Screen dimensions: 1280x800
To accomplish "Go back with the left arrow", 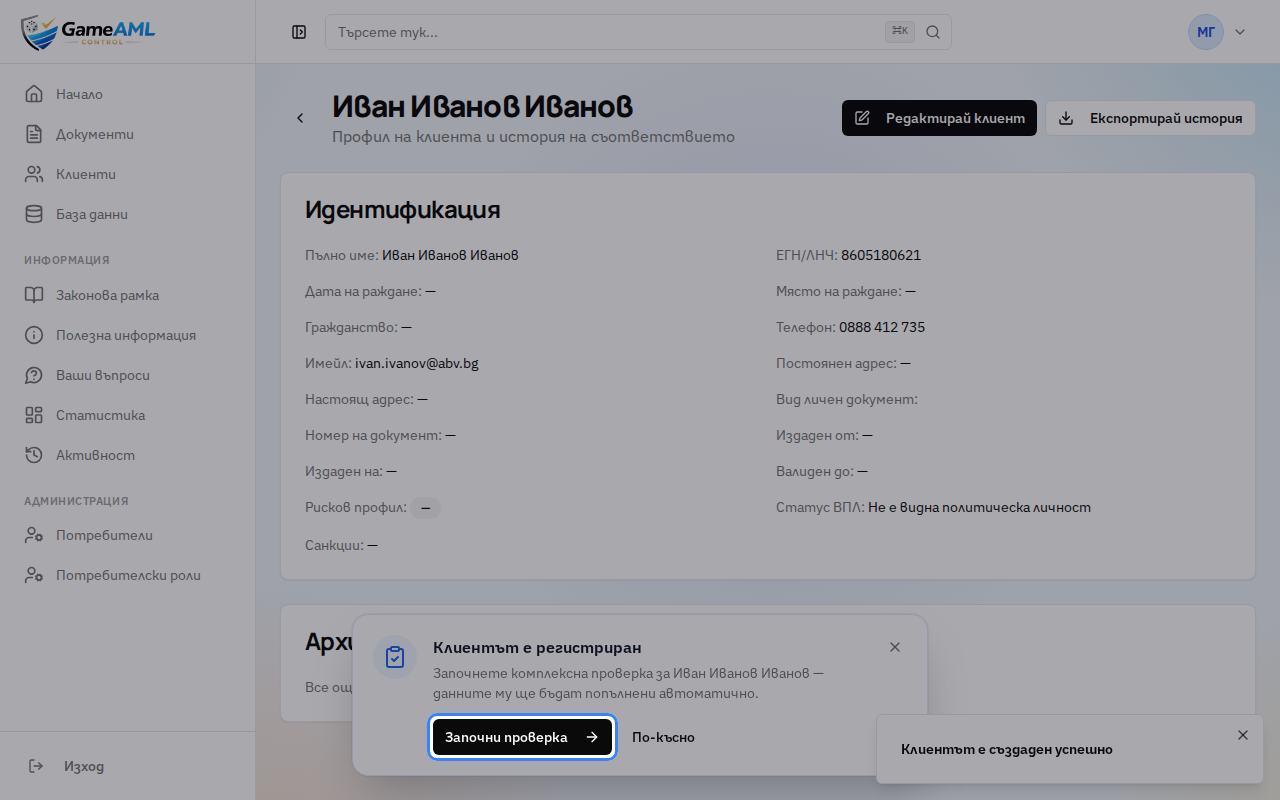I will click(x=300, y=118).
